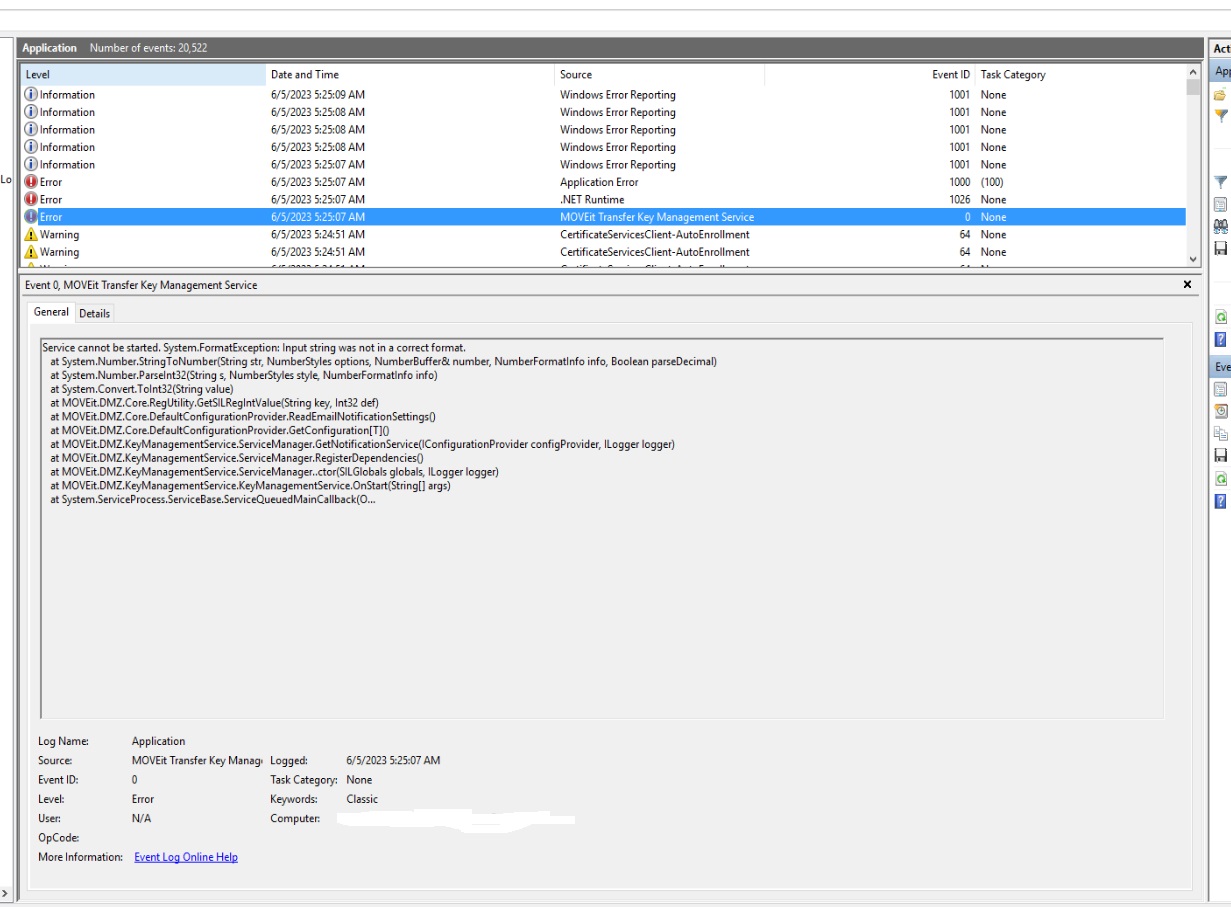This screenshot has width=1231, height=907.
Task: Click the "Event 0, MOVEit Transfer Key Management Service" header
Action: tap(140, 285)
